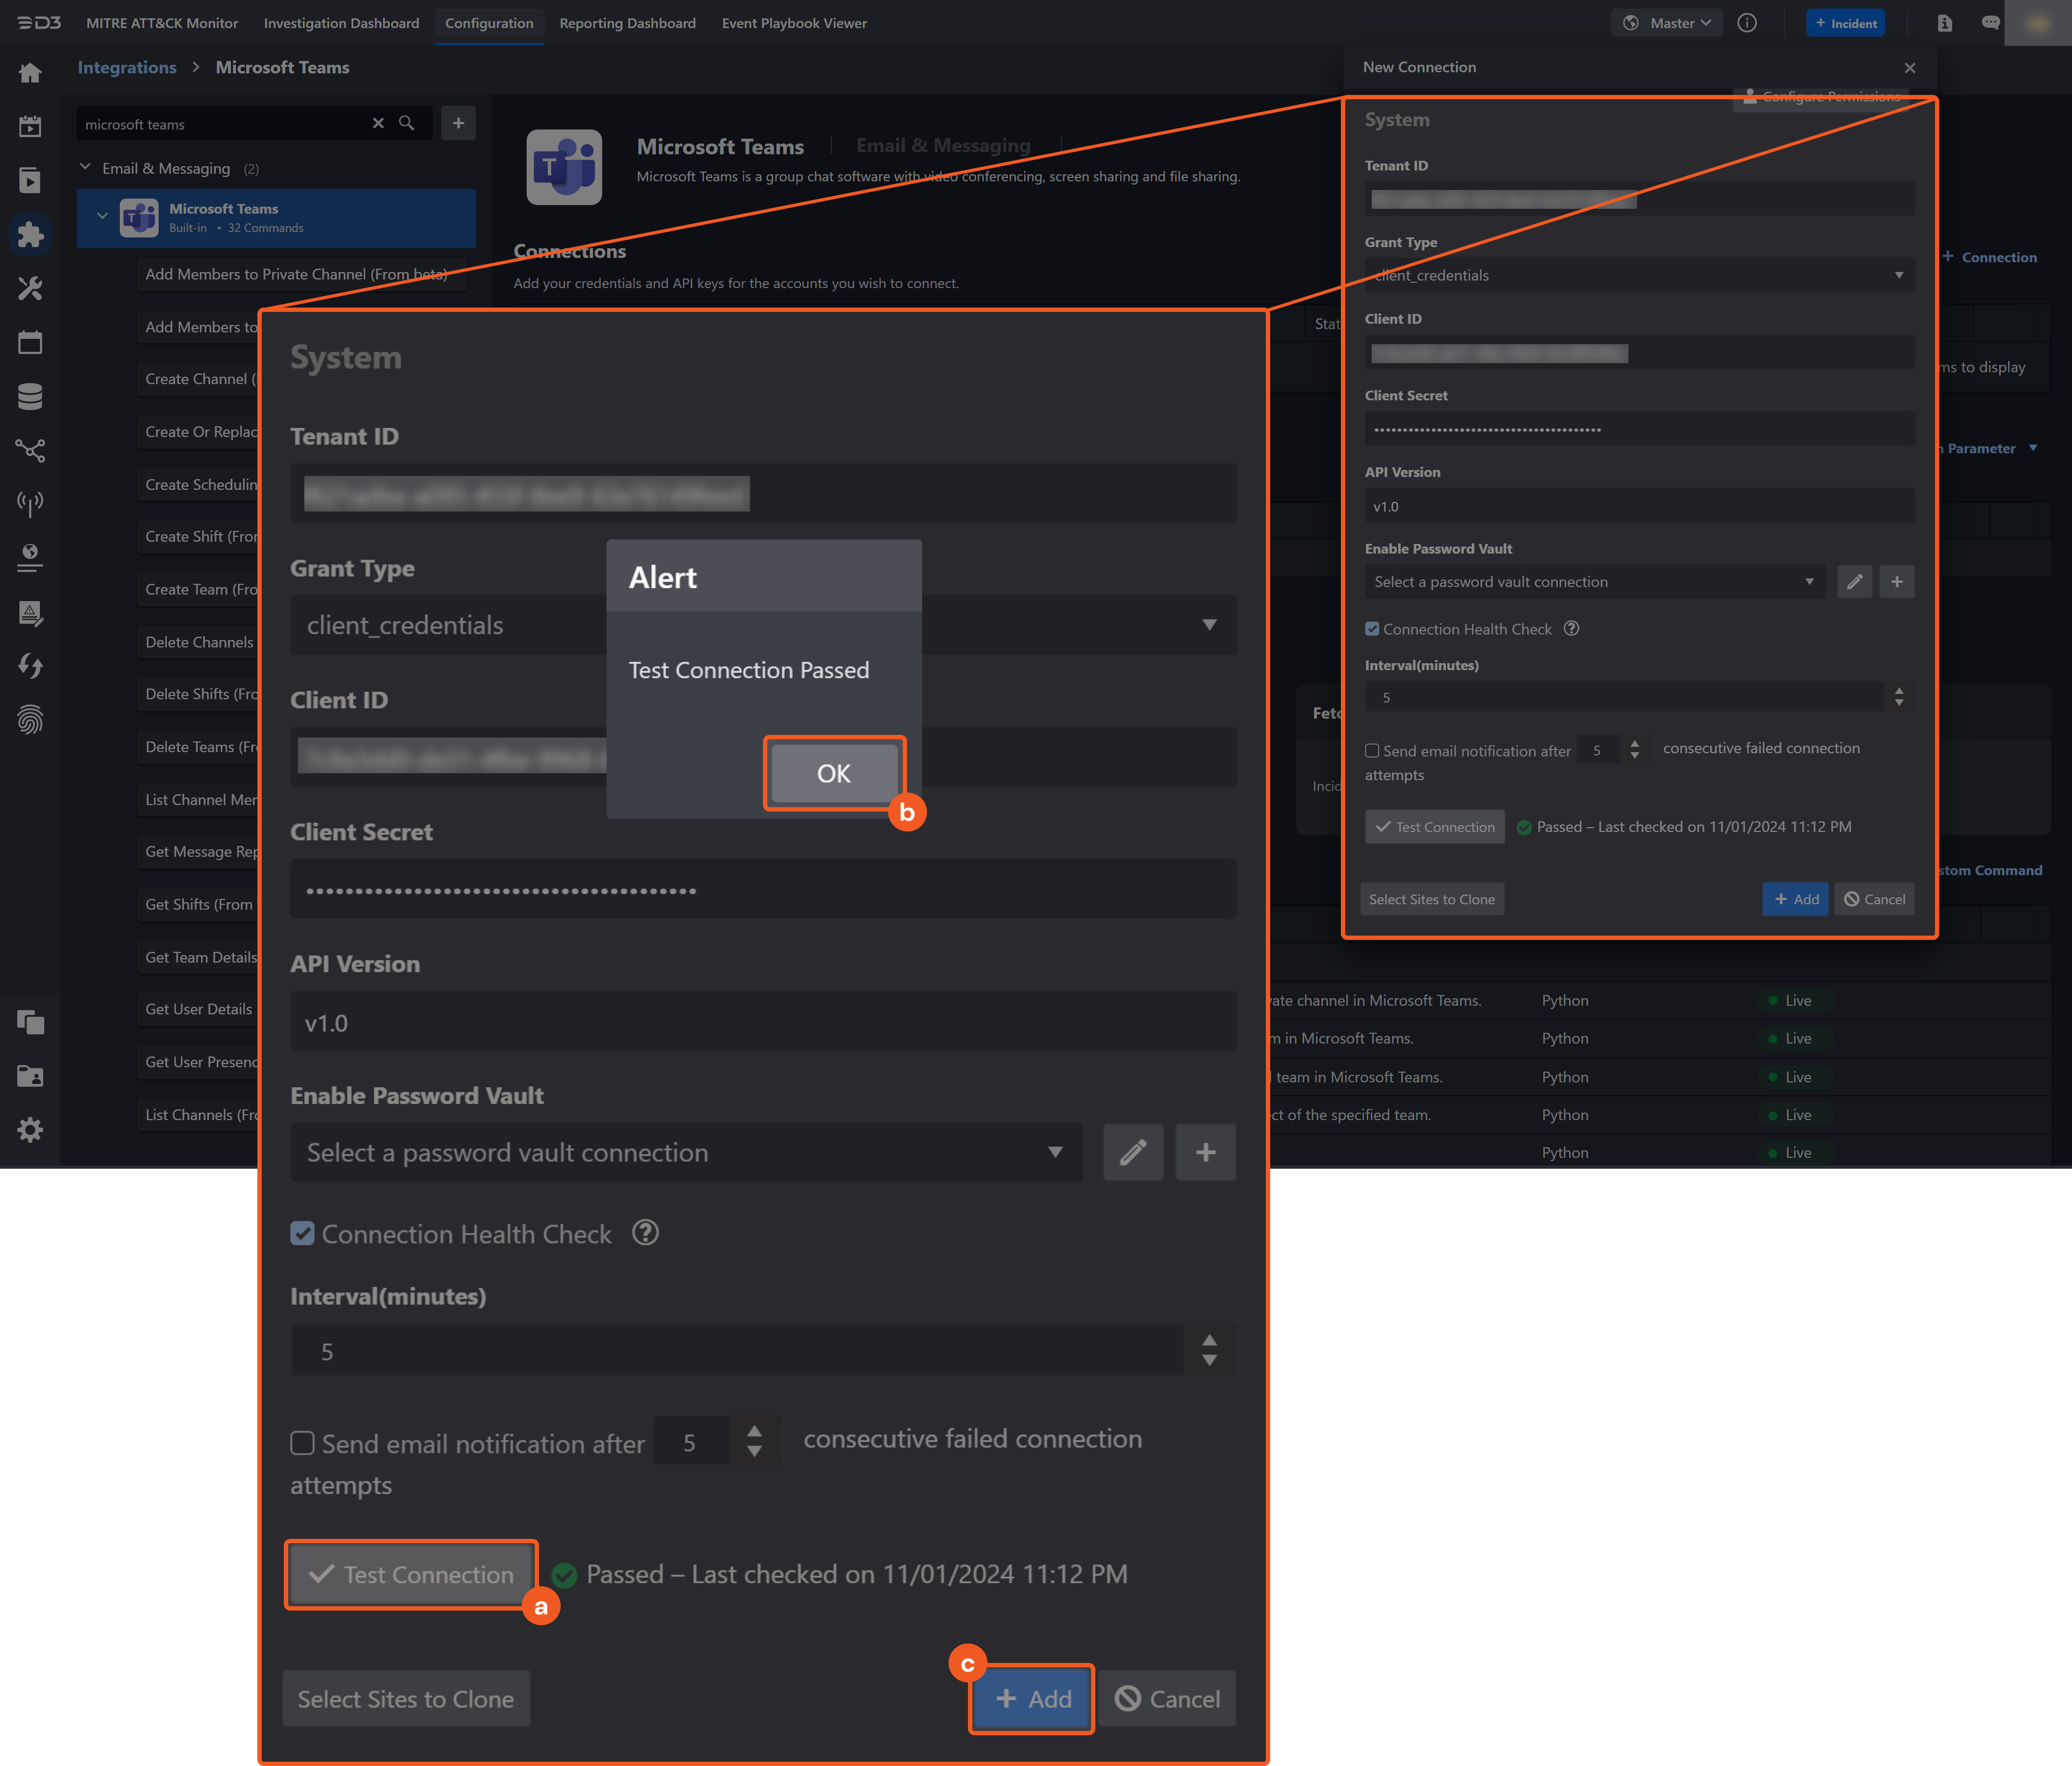Viewport: 2072px width, 1766px height.
Task: Click the fingerprint icon in left sidebar
Action: pyautogui.click(x=30, y=720)
